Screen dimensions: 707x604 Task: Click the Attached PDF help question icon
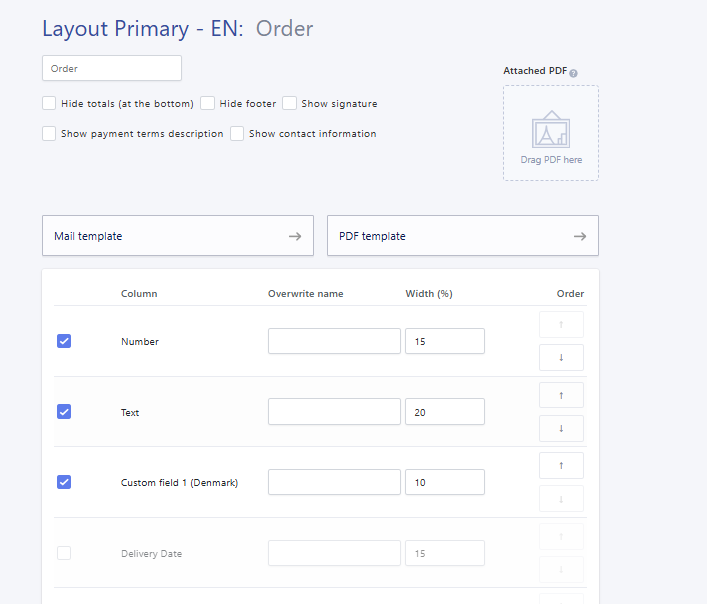click(573, 73)
